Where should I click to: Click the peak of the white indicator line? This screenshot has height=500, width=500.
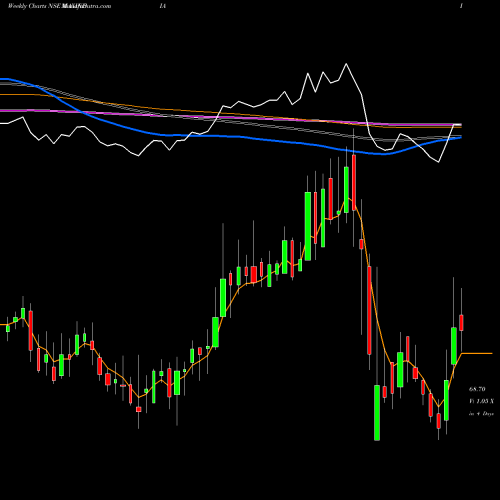(346, 64)
